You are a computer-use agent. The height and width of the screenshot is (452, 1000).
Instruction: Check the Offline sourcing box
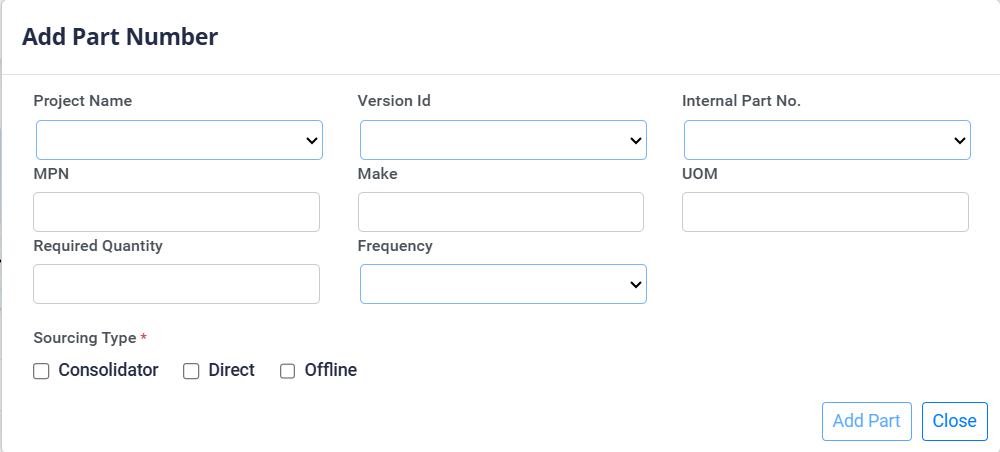coord(287,371)
